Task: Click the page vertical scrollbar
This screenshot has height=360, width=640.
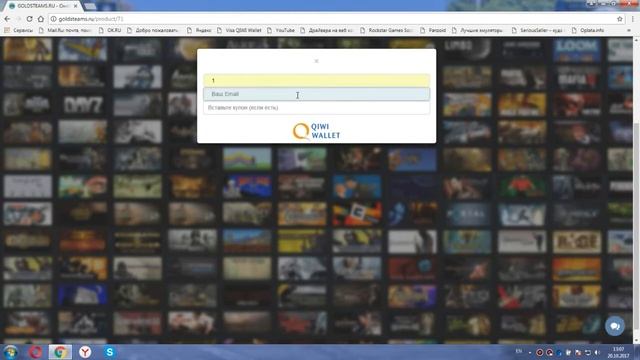Action: tap(636, 190)
